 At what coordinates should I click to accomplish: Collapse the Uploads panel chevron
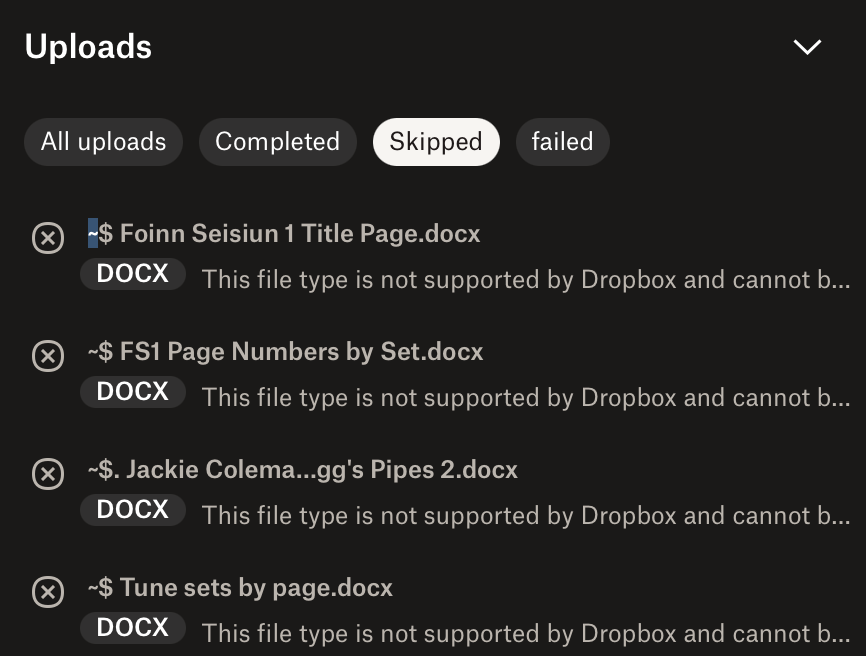pyautogui.click(x=806, y=47)
